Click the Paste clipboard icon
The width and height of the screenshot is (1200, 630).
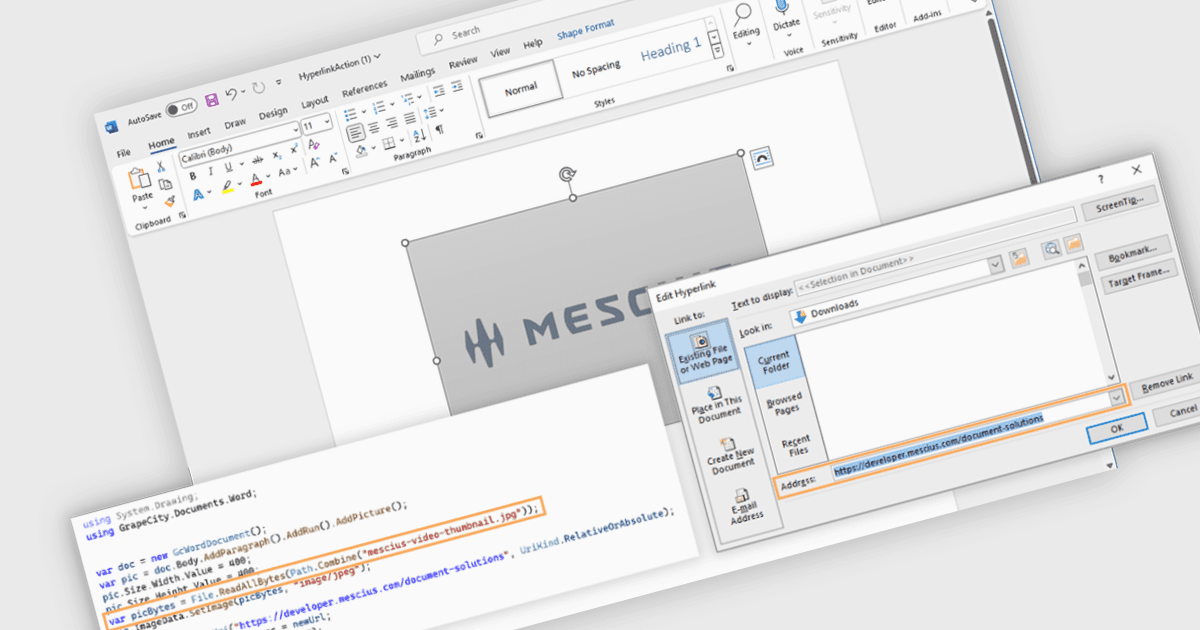(139, 178)
